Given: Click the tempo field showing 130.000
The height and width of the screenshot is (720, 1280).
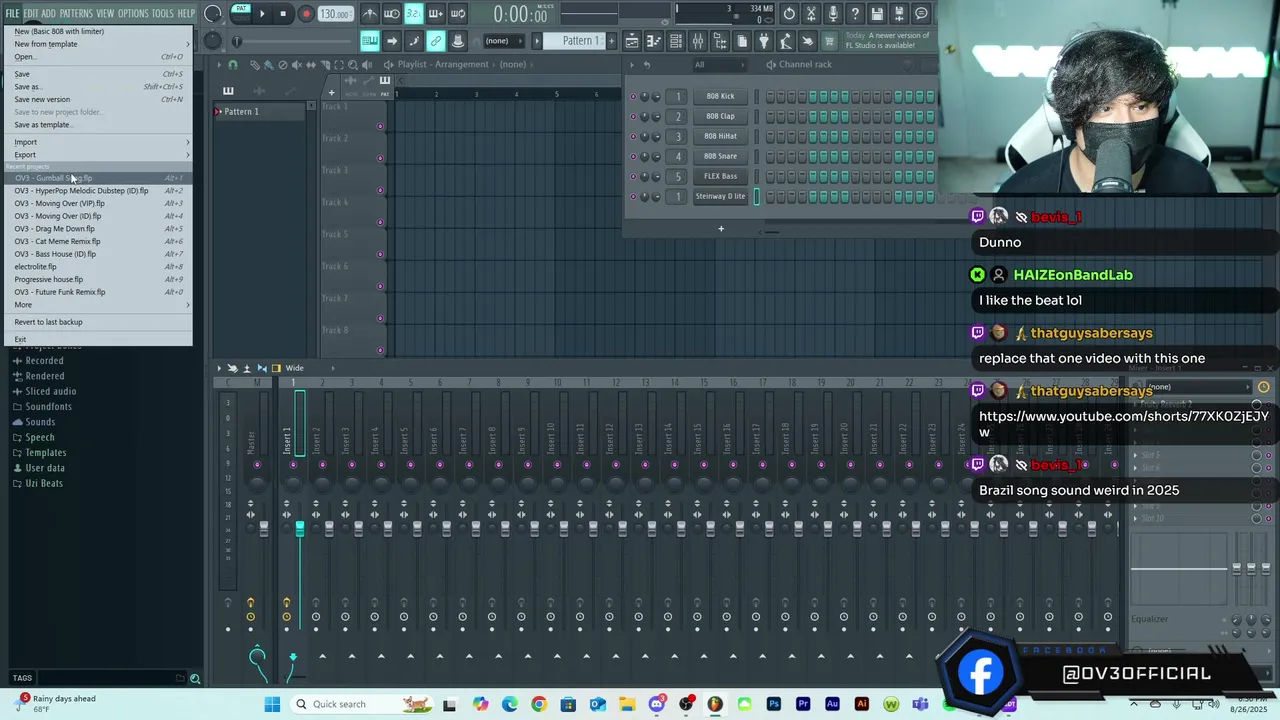Looking at the screenshot, I should point(336,14).
